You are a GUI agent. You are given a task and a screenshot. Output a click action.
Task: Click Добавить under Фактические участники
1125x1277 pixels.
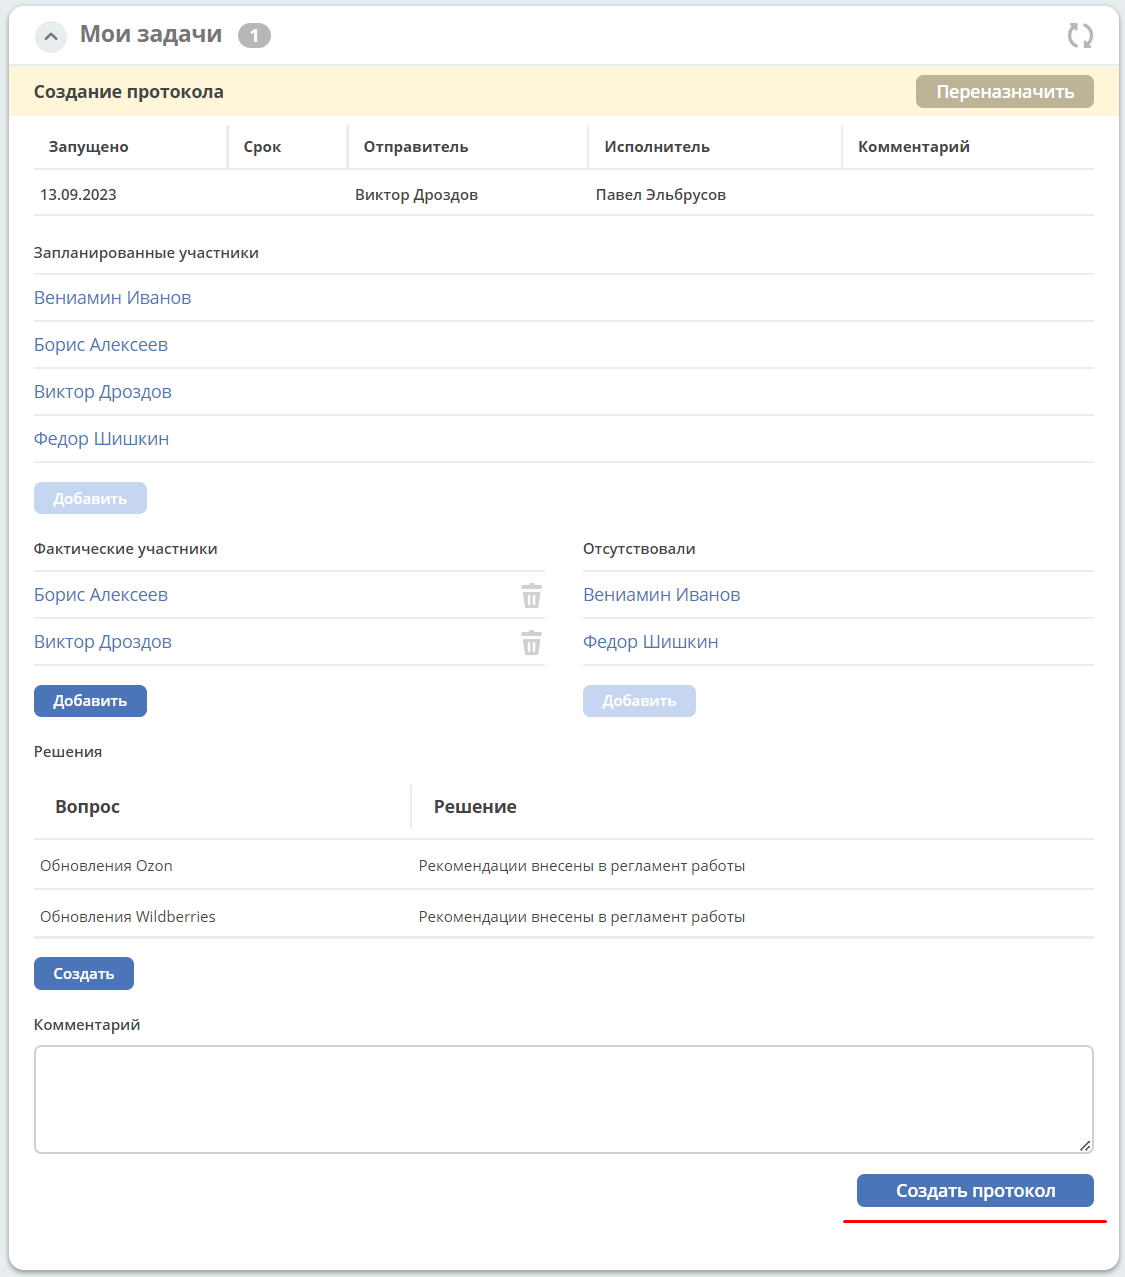(x=90, y=701)
